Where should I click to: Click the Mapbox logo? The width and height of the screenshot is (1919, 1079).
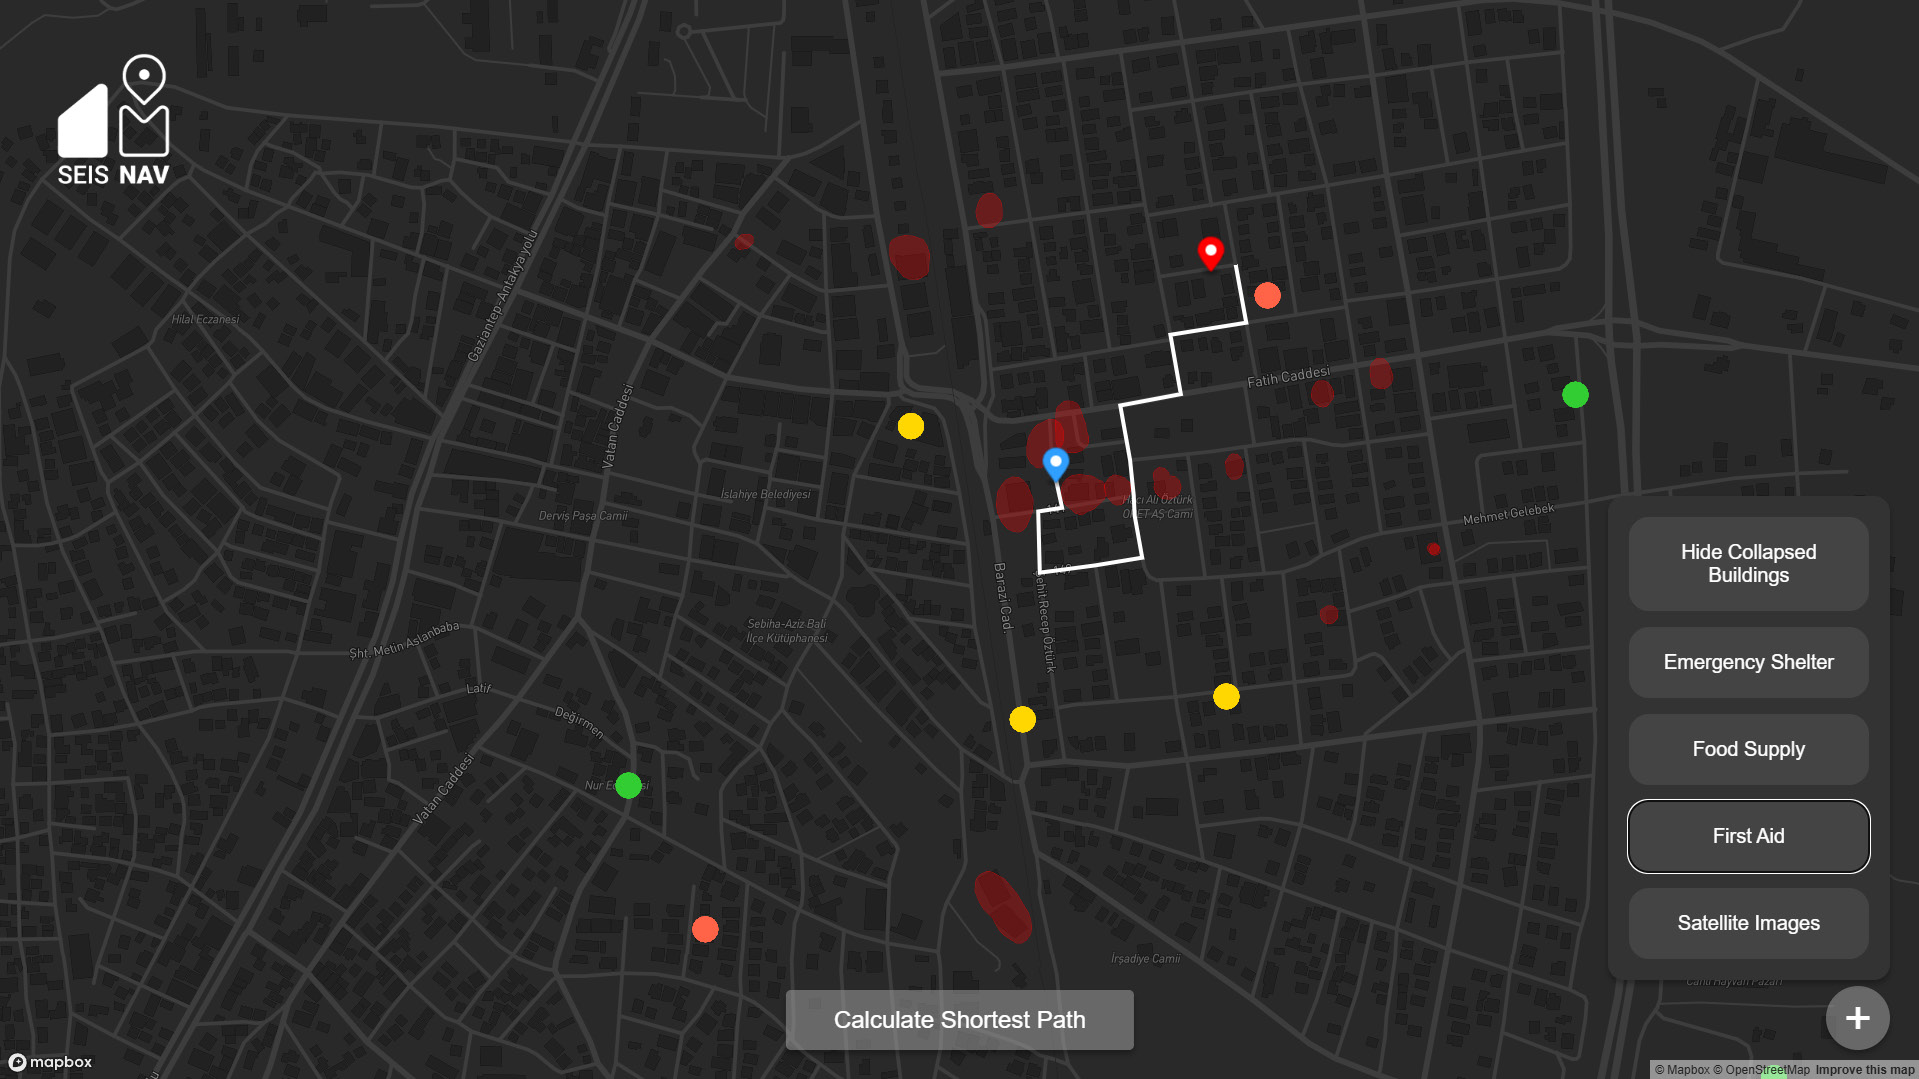[51, 1062]
